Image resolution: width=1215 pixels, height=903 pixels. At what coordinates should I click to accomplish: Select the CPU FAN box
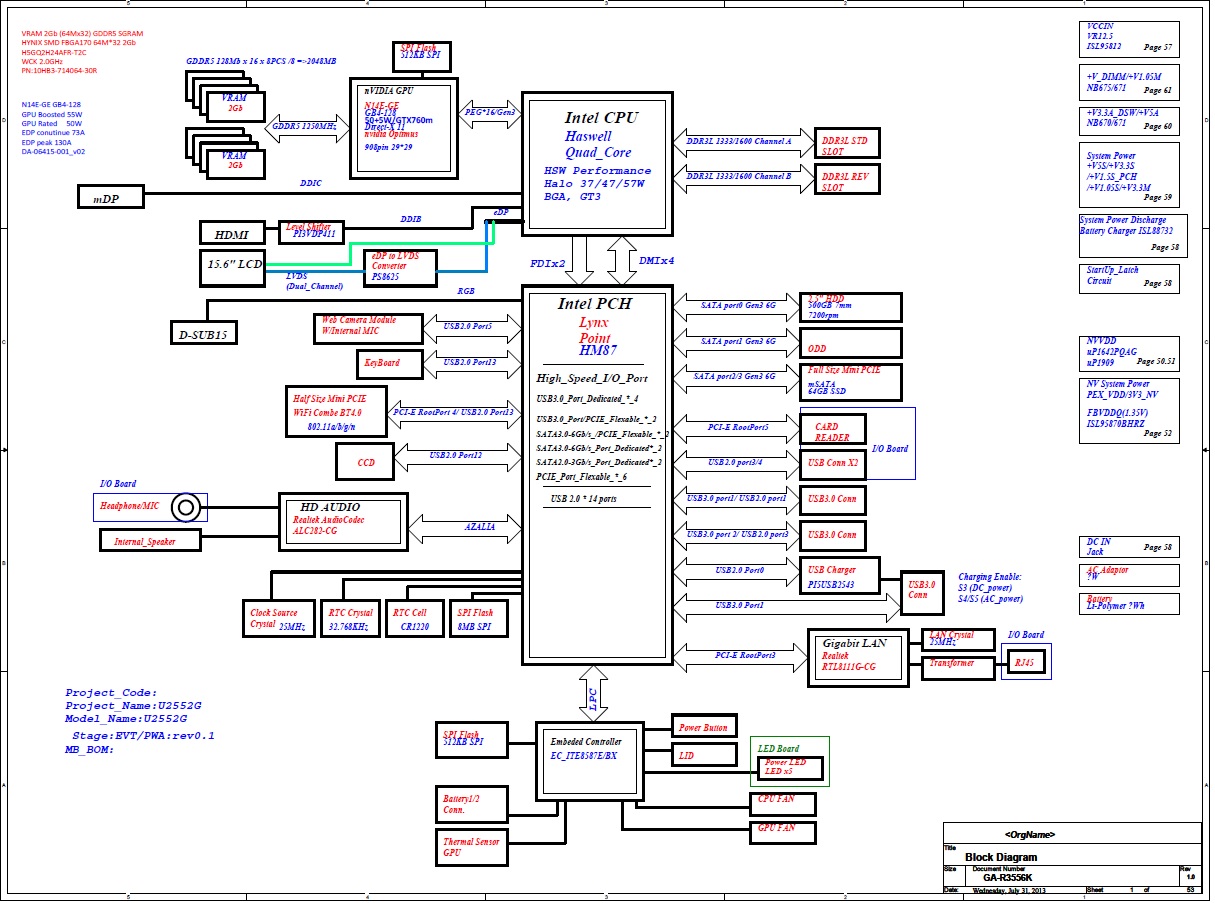point(783,804)
